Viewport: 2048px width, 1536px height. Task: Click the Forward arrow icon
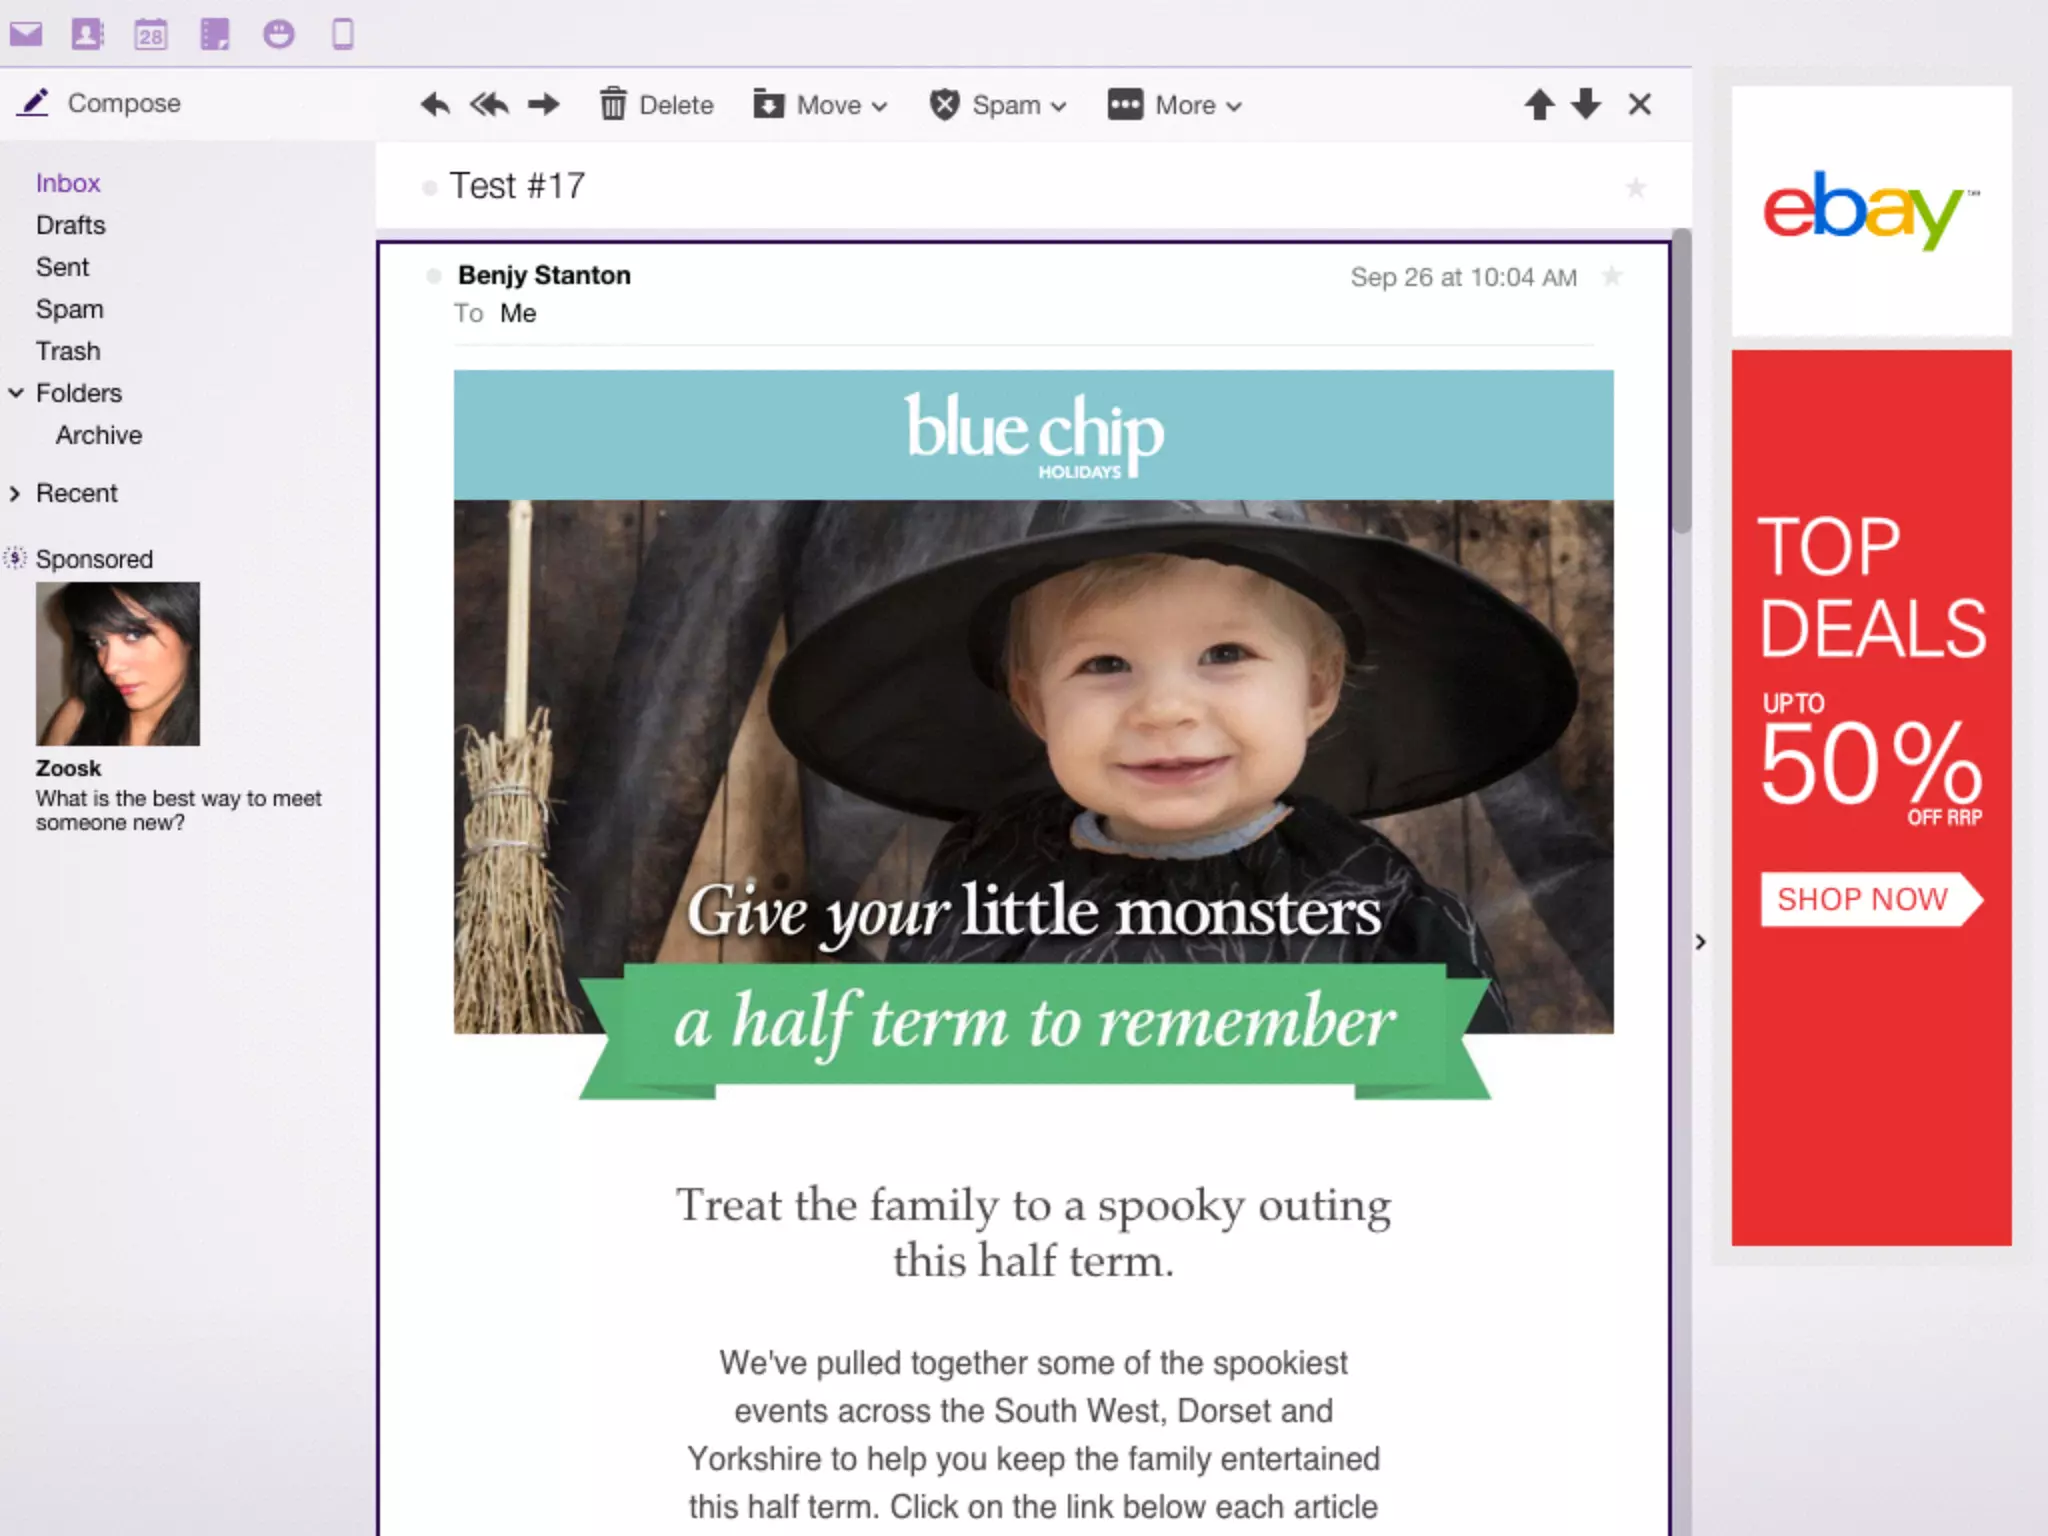544,104
